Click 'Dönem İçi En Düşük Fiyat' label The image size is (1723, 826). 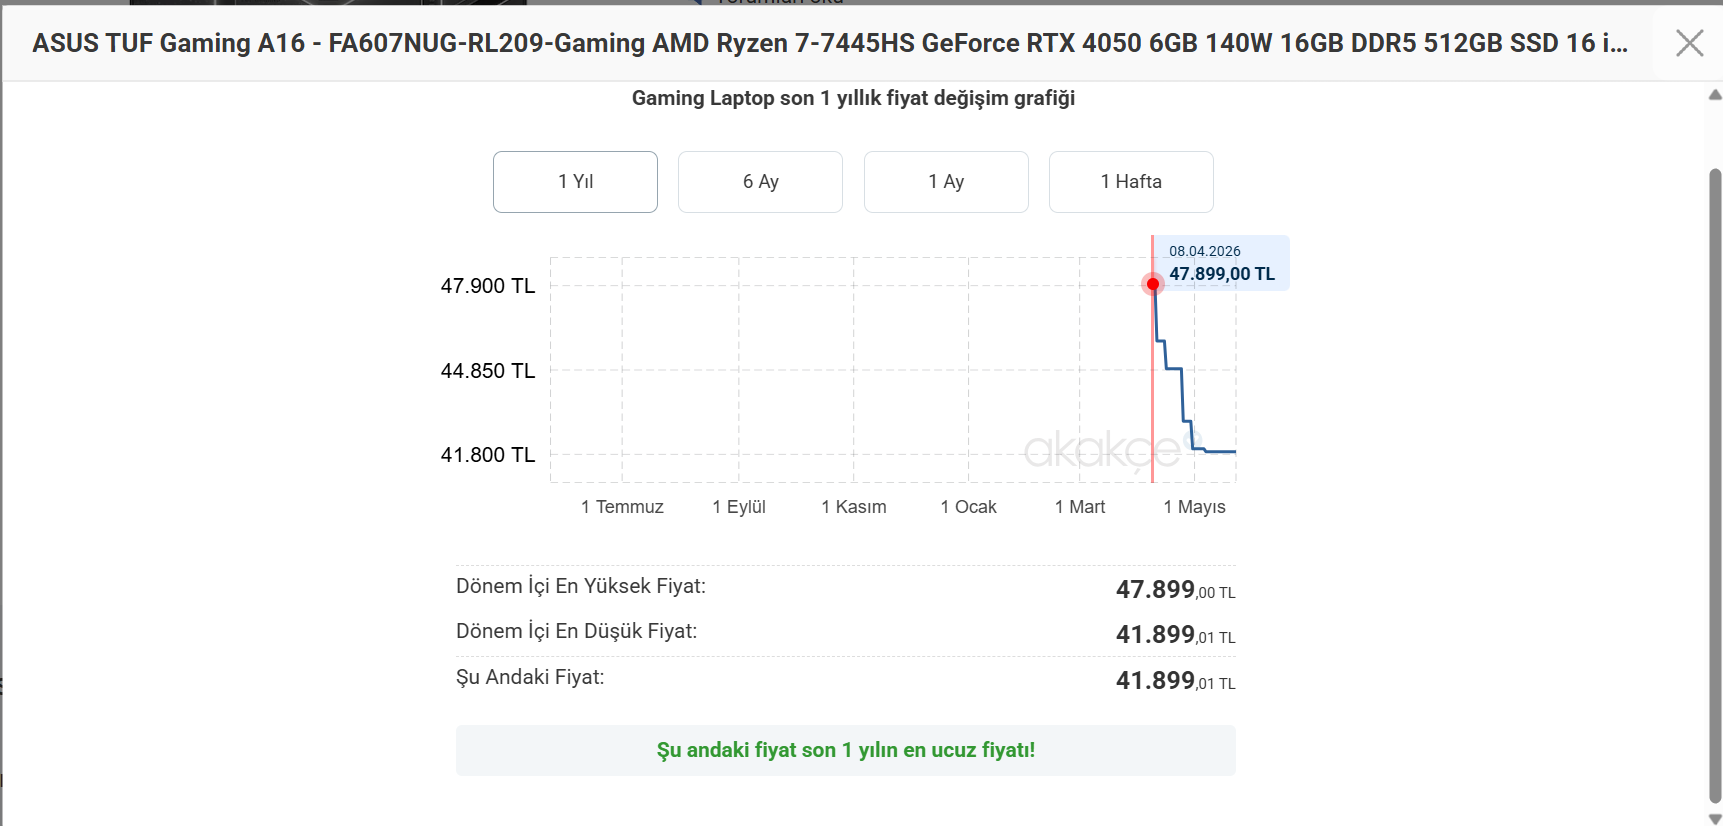tap(577, 631)
